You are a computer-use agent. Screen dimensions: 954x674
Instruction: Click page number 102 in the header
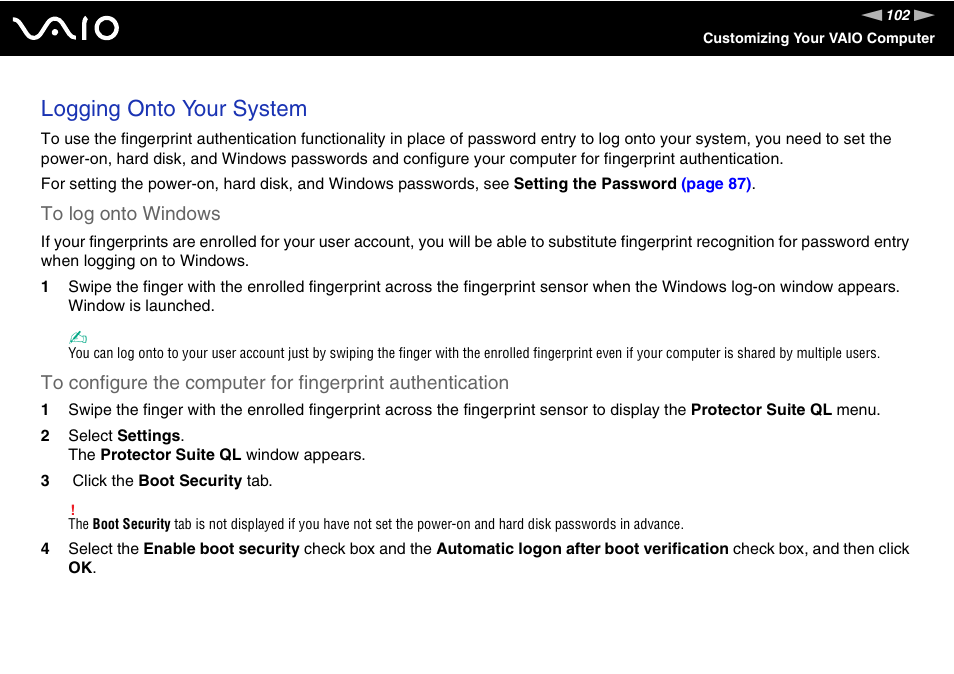tap(898, 15)
